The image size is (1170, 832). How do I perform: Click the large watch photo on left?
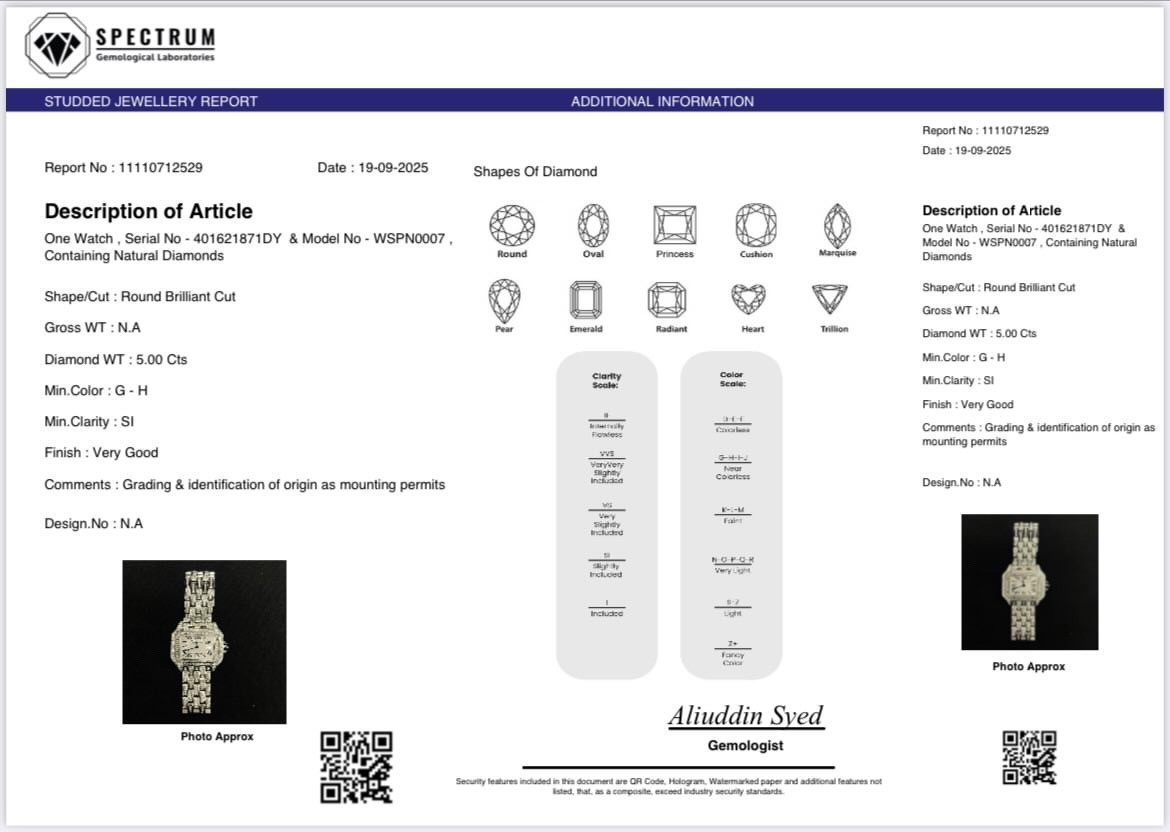coord(204,641)
